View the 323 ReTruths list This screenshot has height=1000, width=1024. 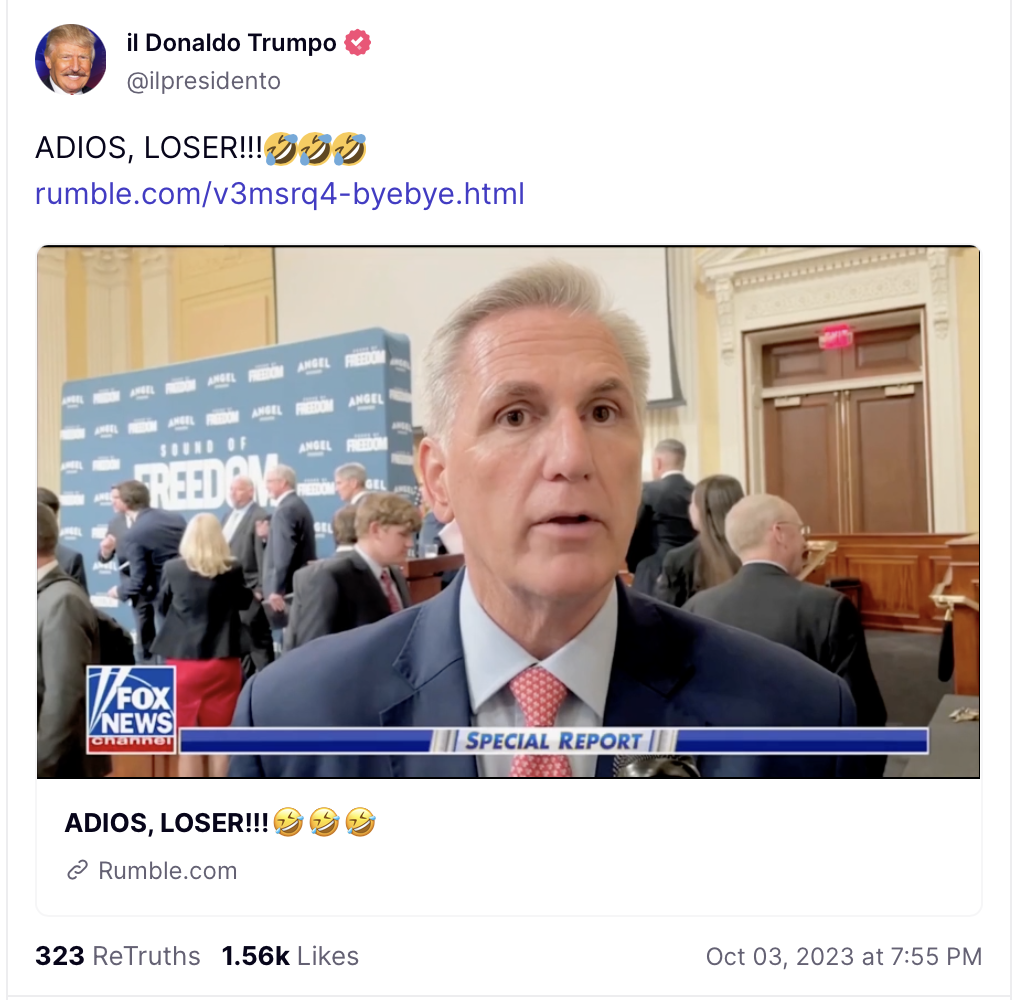118,956
